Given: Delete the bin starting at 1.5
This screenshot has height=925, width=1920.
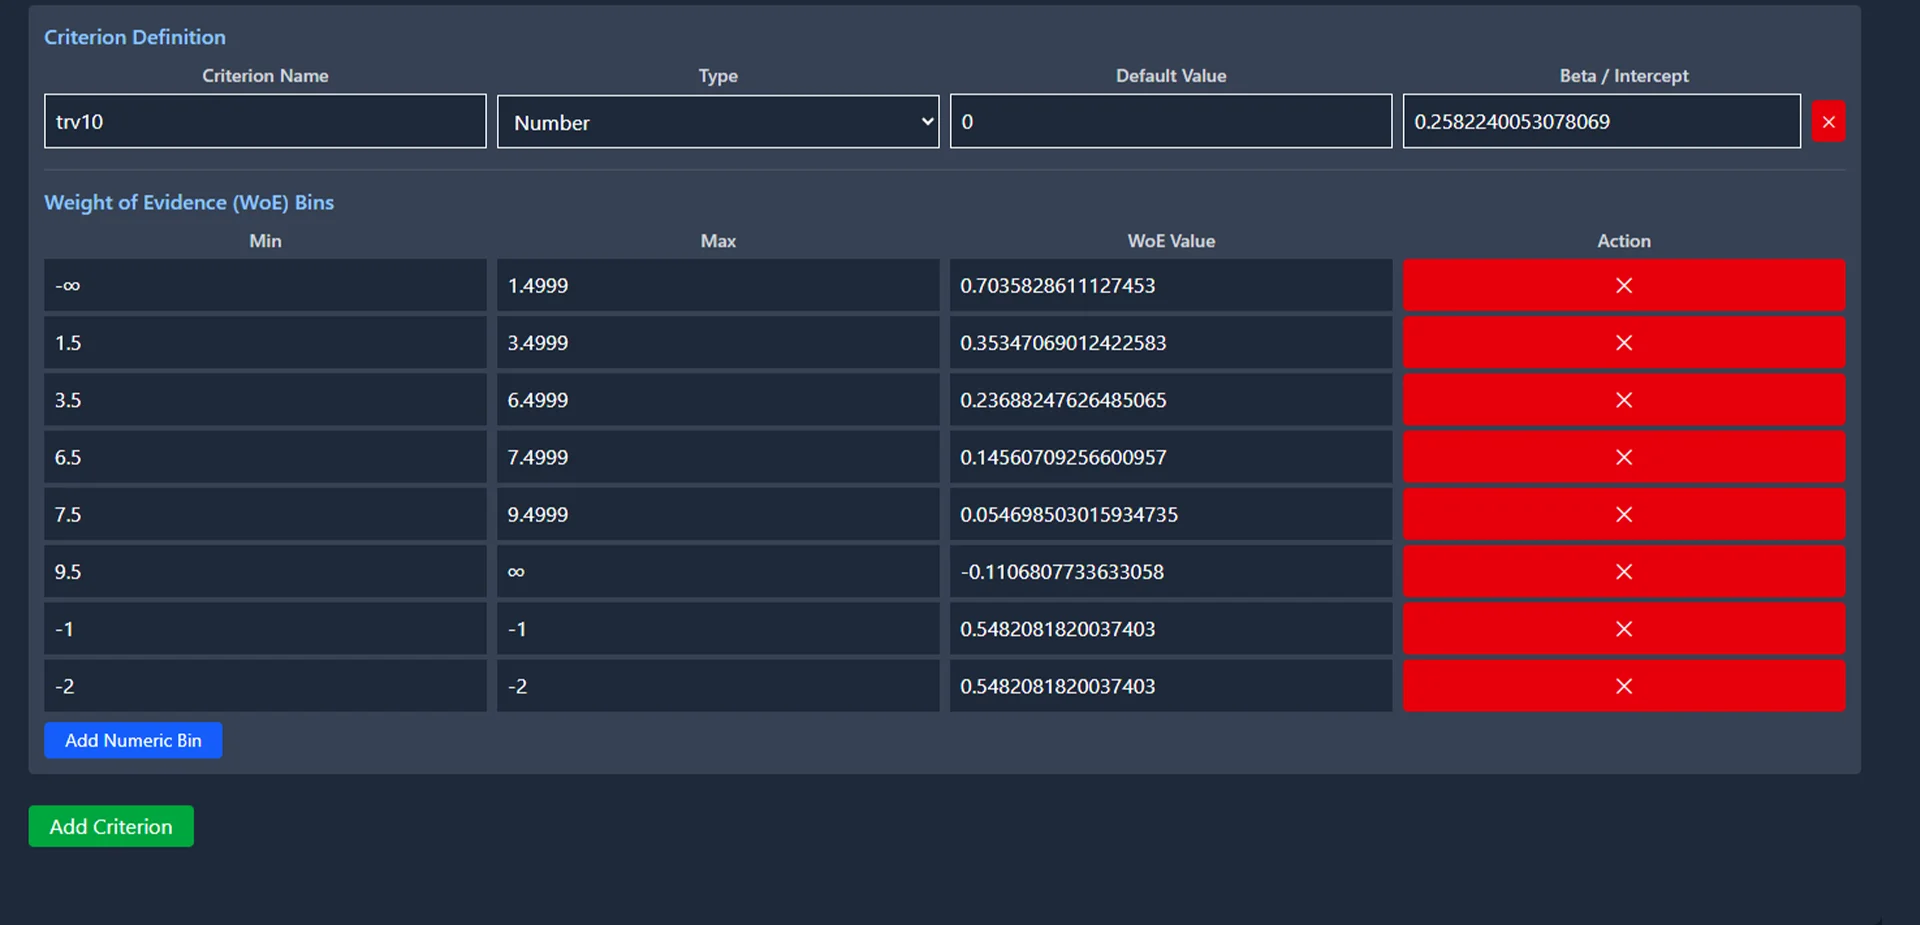Looking at the screenshot, I should (1623, 343).
